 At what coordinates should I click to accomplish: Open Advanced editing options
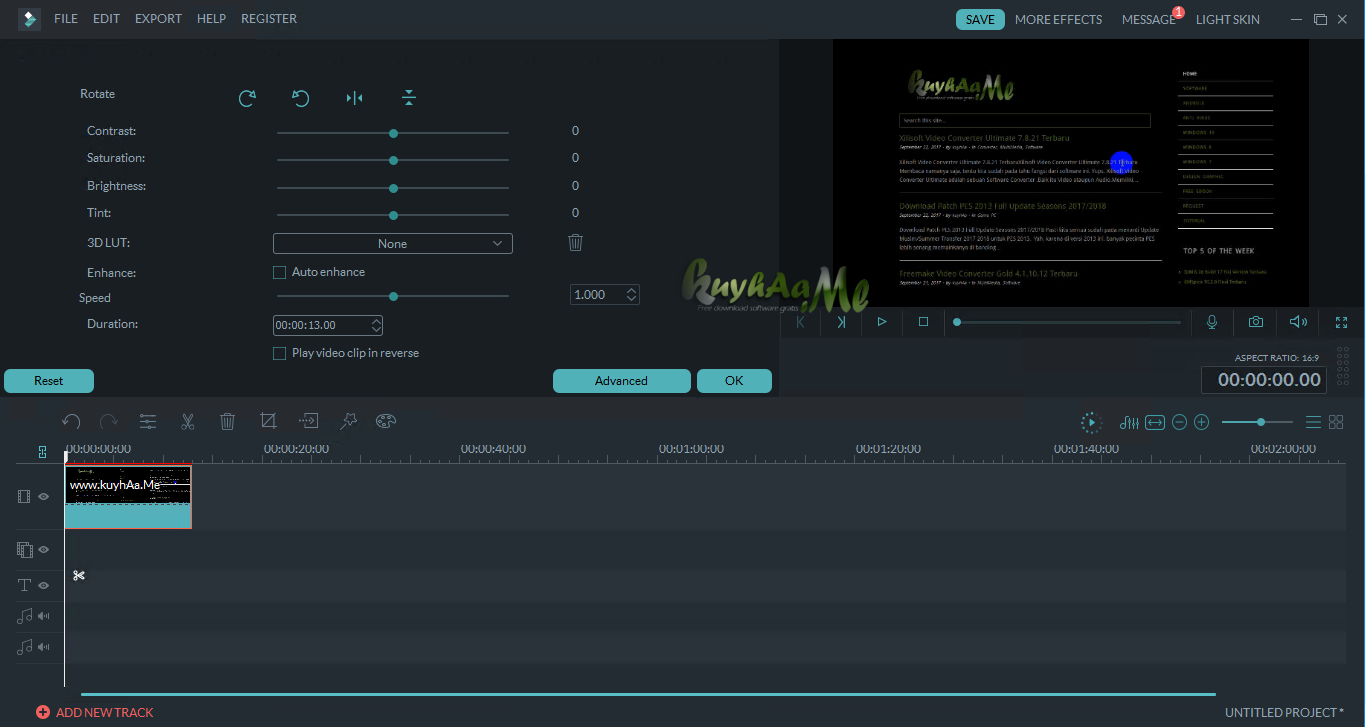[622, 381]
